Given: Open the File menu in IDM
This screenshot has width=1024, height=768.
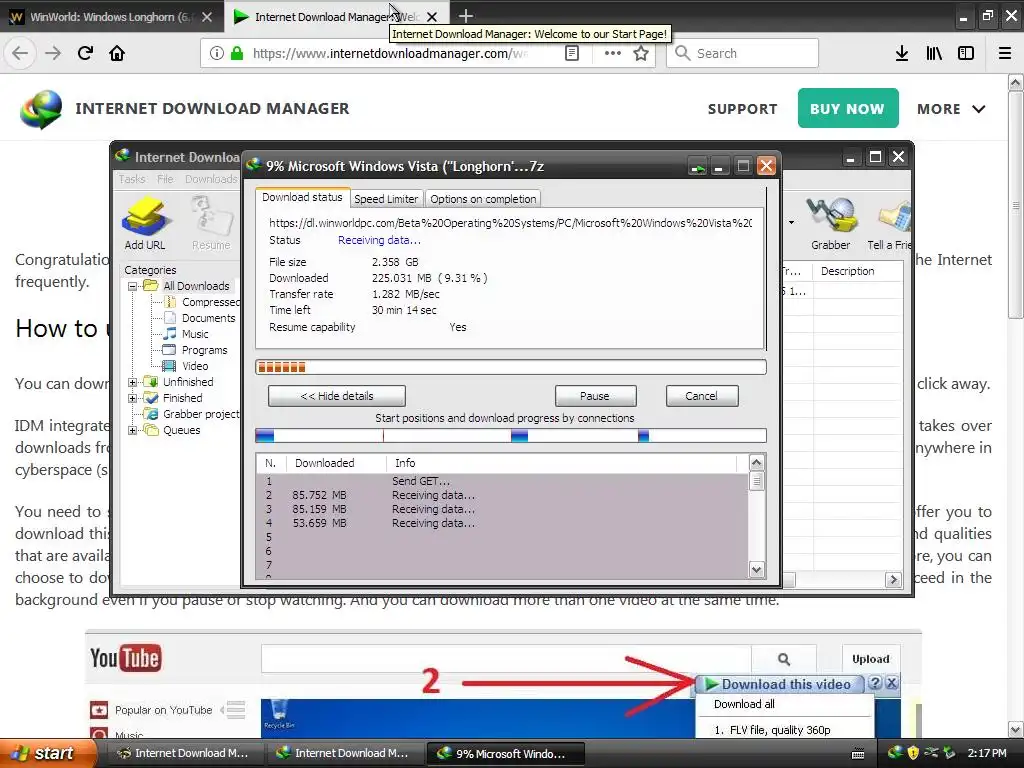Looking at the screenshot, I should (165, 179).
